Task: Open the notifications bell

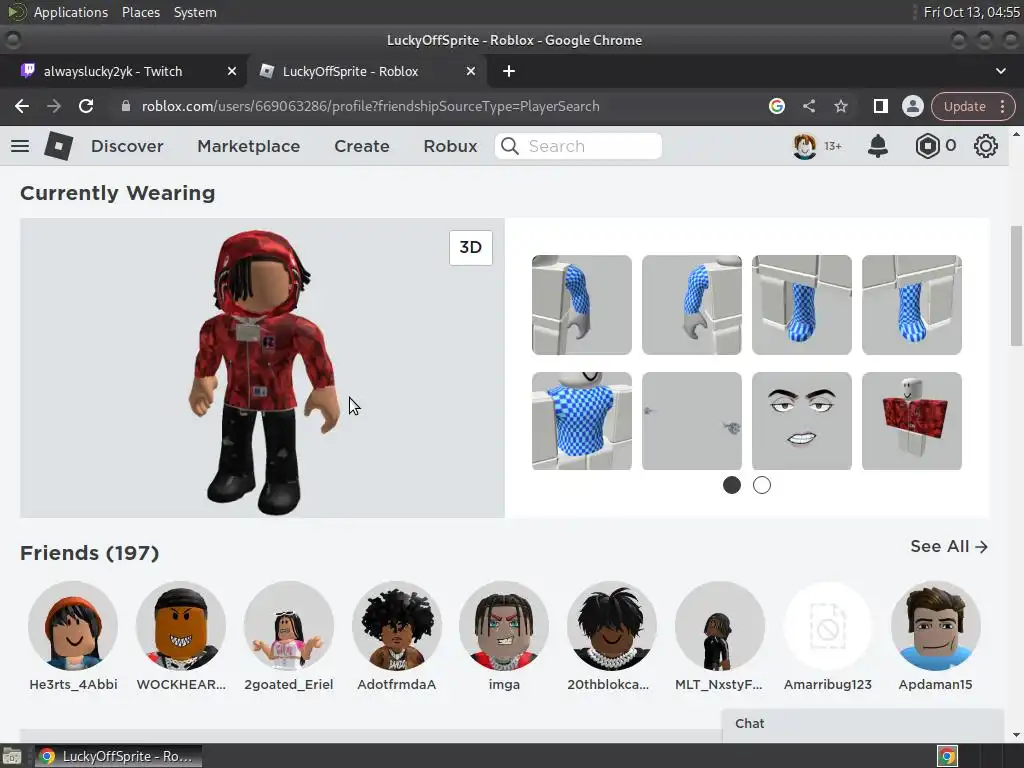Action: click(878, 146)
